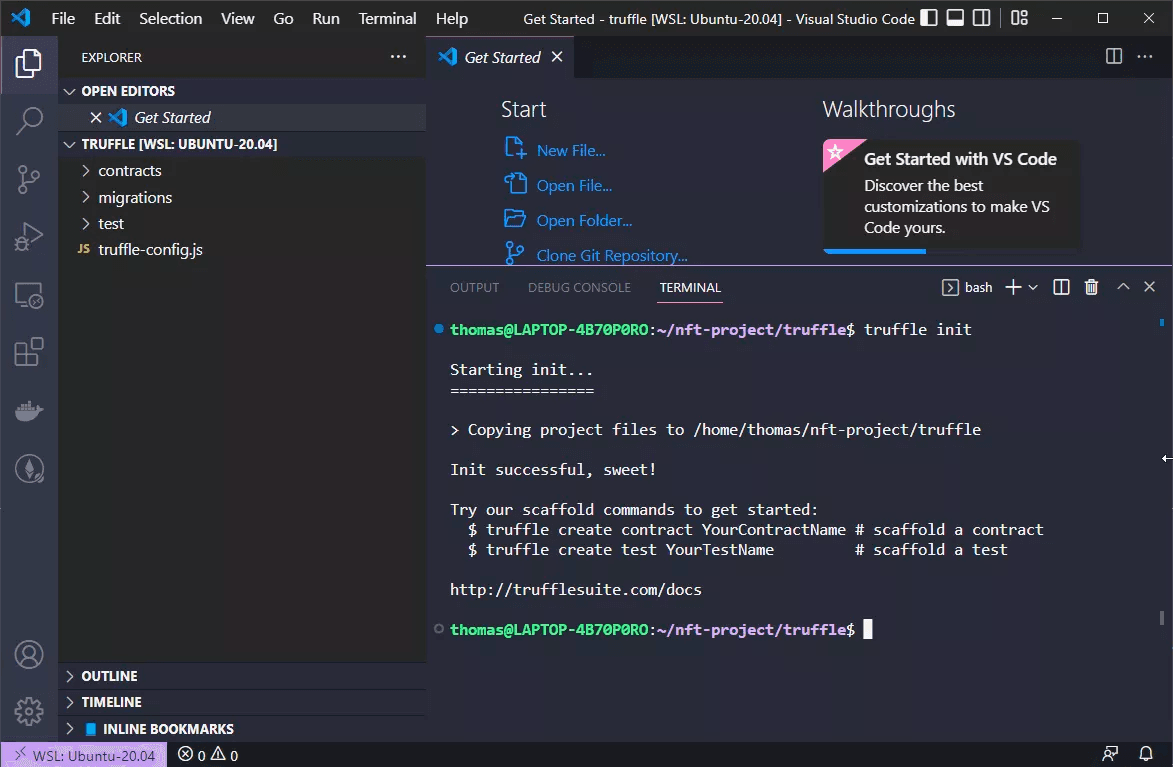Open the Manage gear icon
This screenshot has width=1173, height=767.
coord(28,712)
